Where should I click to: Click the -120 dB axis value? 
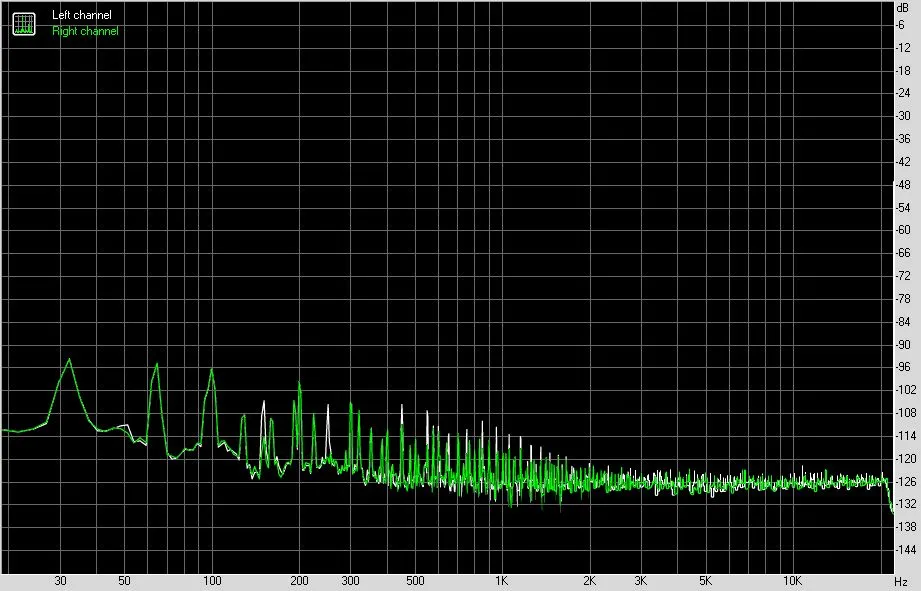pos(905,459)
